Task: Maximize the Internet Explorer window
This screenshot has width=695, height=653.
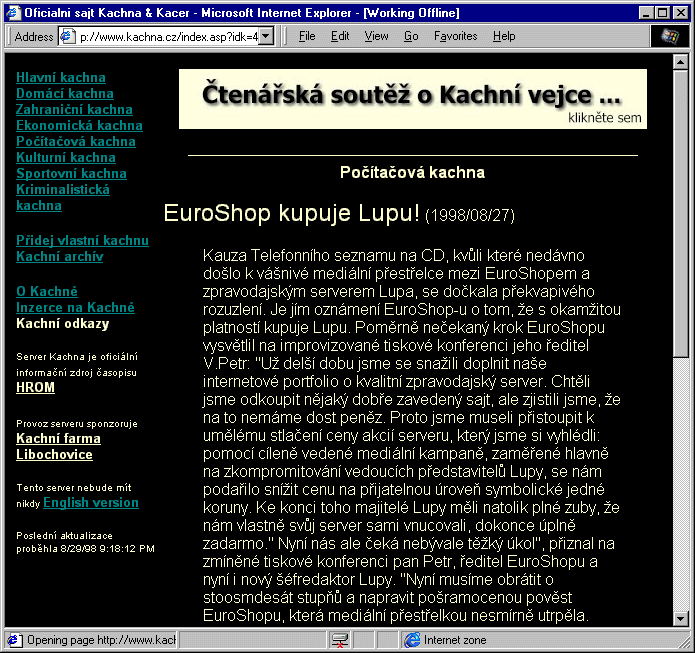Action: point(662,12)
